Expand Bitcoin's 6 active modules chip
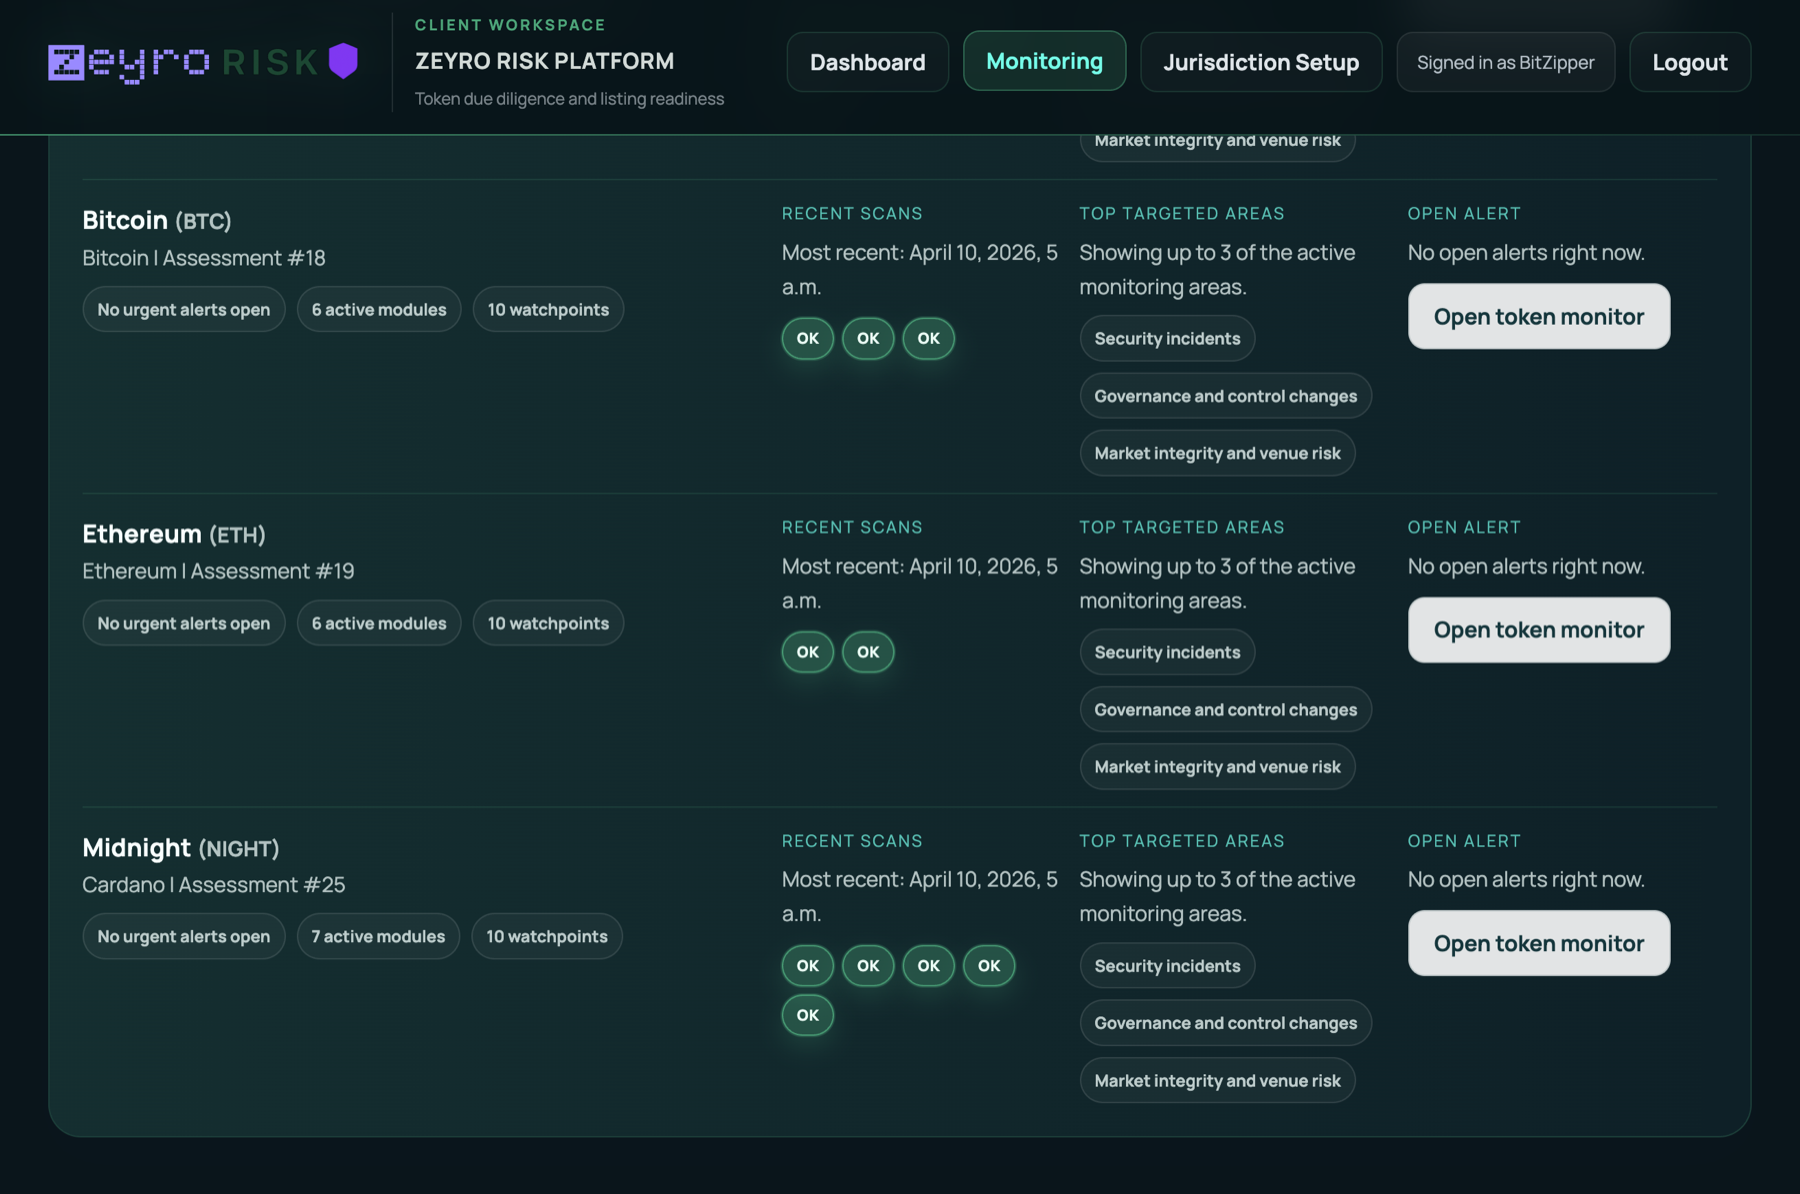The image size is (1800, 1194). [x=378, y=309]
